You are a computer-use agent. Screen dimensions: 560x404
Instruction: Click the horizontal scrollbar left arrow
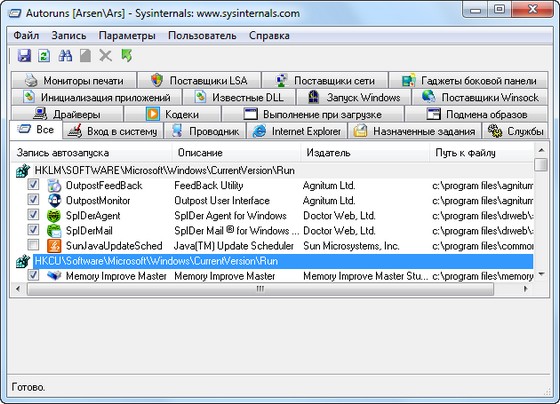point(18,289)
